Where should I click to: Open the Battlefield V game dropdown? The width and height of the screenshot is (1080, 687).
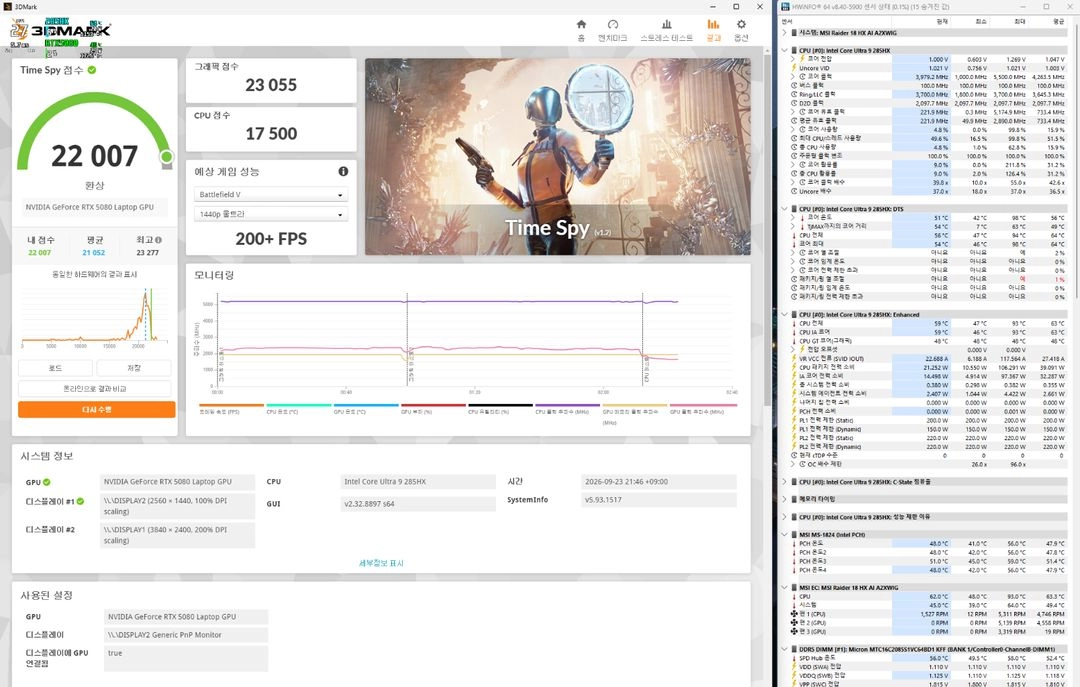click(x=271, y=194)
